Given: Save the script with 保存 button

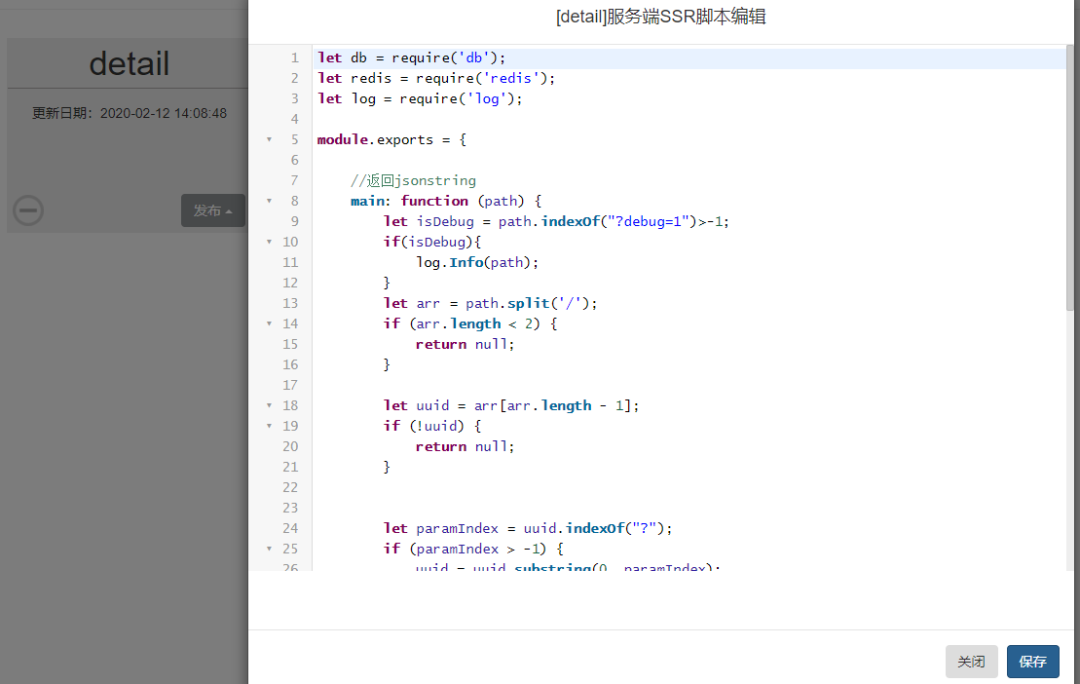Looking at the screenshot, I should pyautogui.click(x=1032, y=661).
